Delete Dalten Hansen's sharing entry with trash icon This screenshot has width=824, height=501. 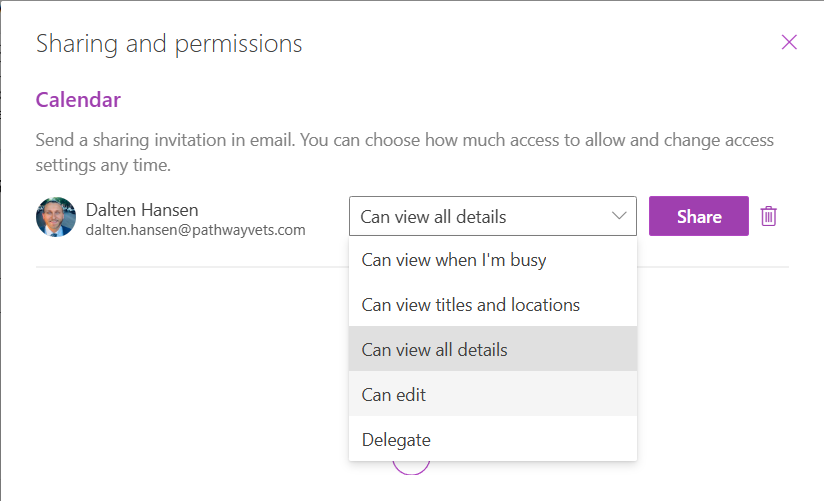coord(768,216)
